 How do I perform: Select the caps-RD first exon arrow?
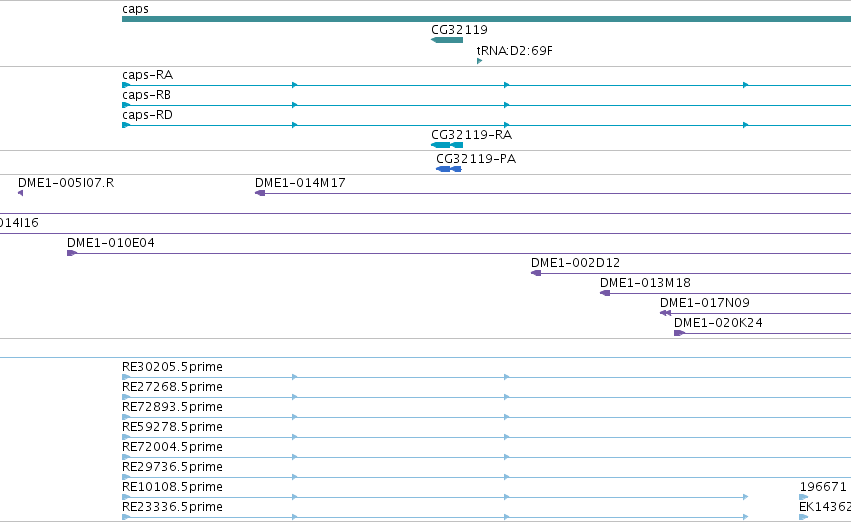click(126, 125)
